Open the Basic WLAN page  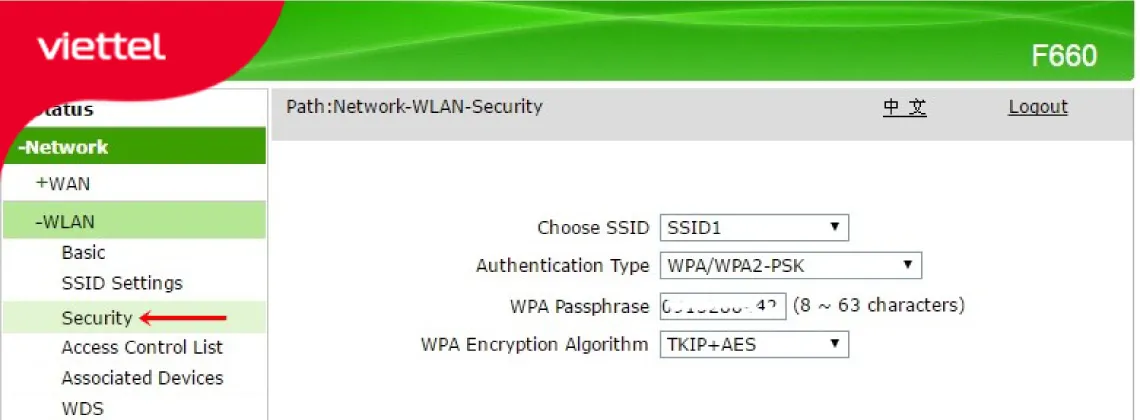pyautogui.click(x=83, y=253)
